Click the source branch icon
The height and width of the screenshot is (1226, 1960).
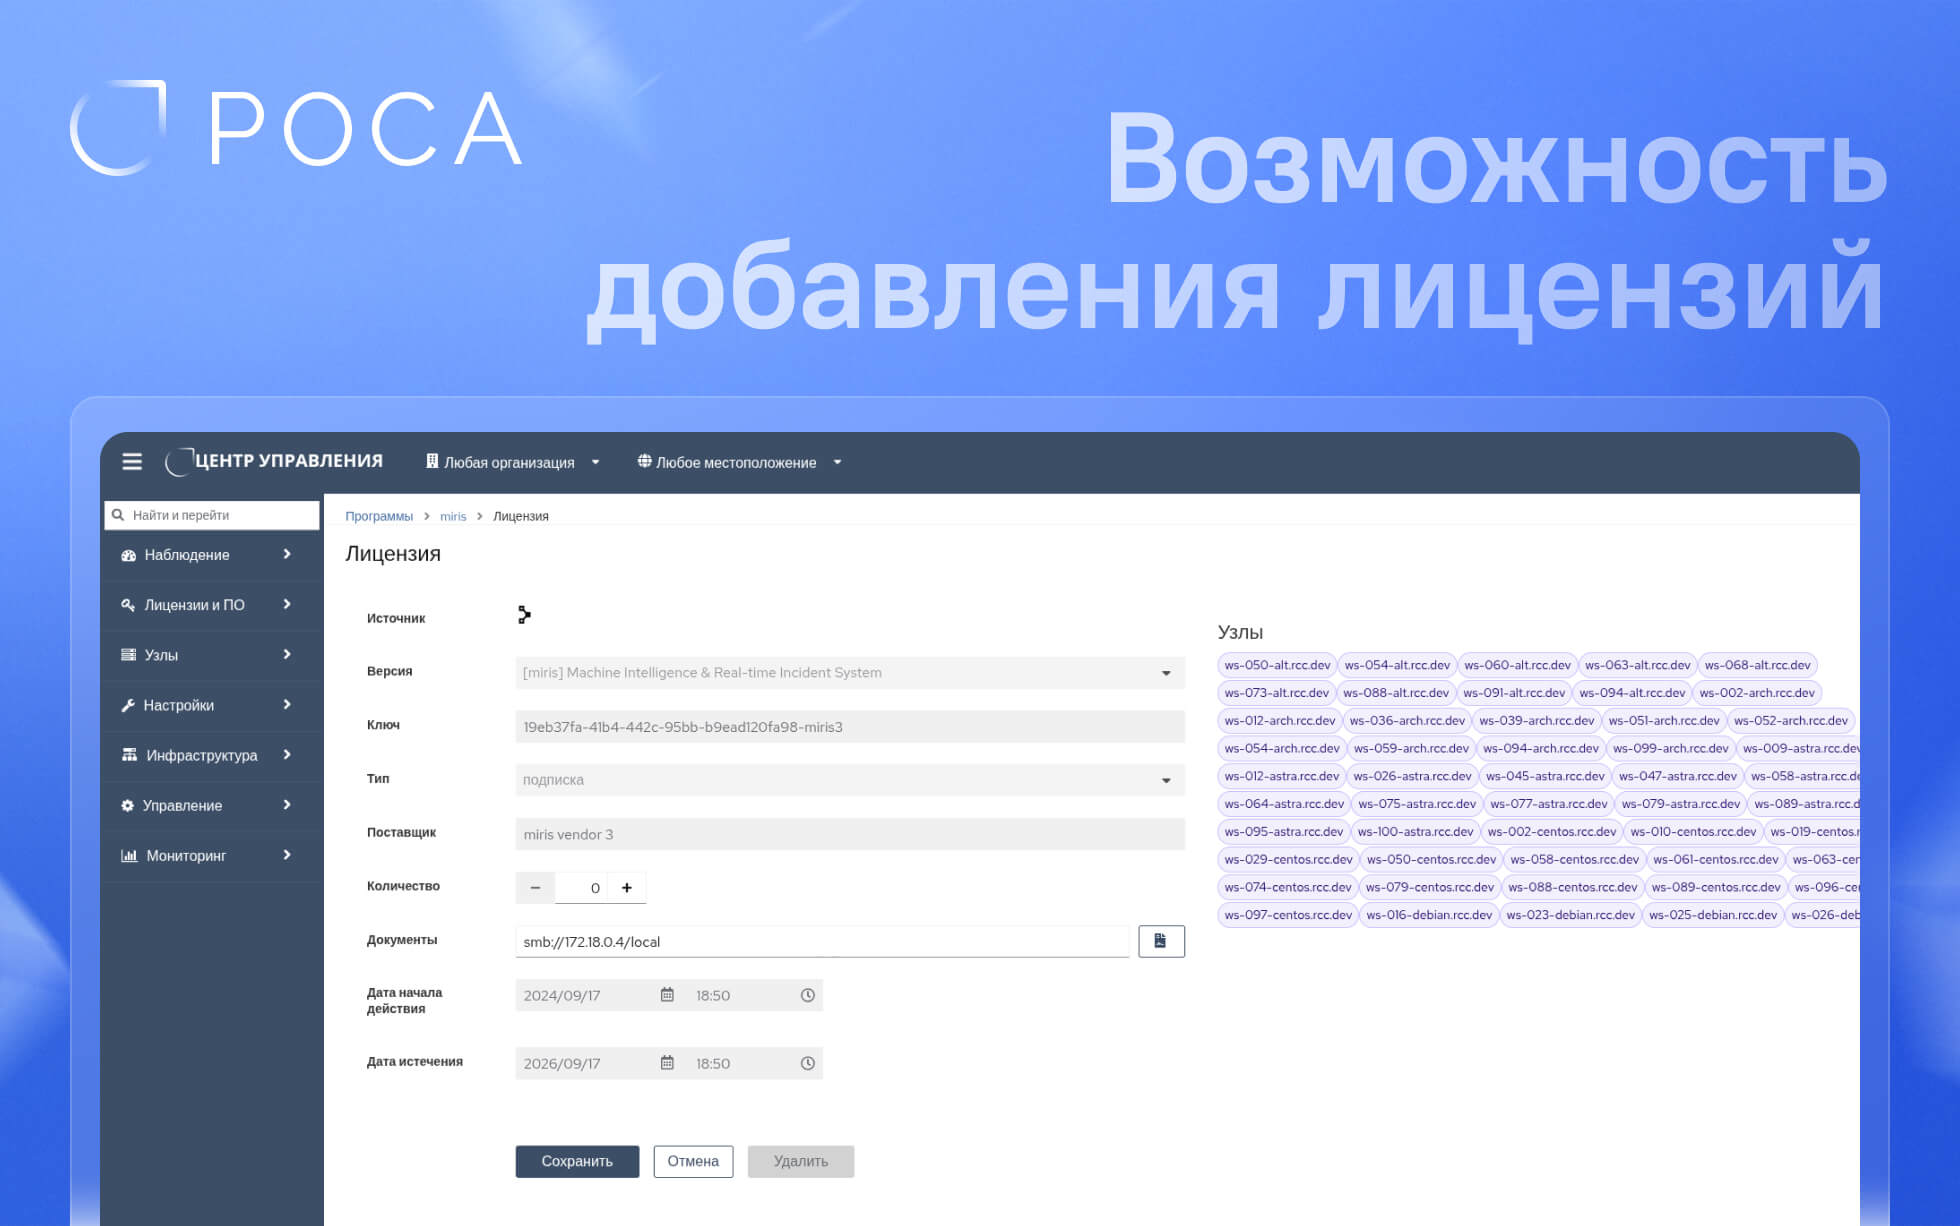pyautogui.click(x=524, y=615)
